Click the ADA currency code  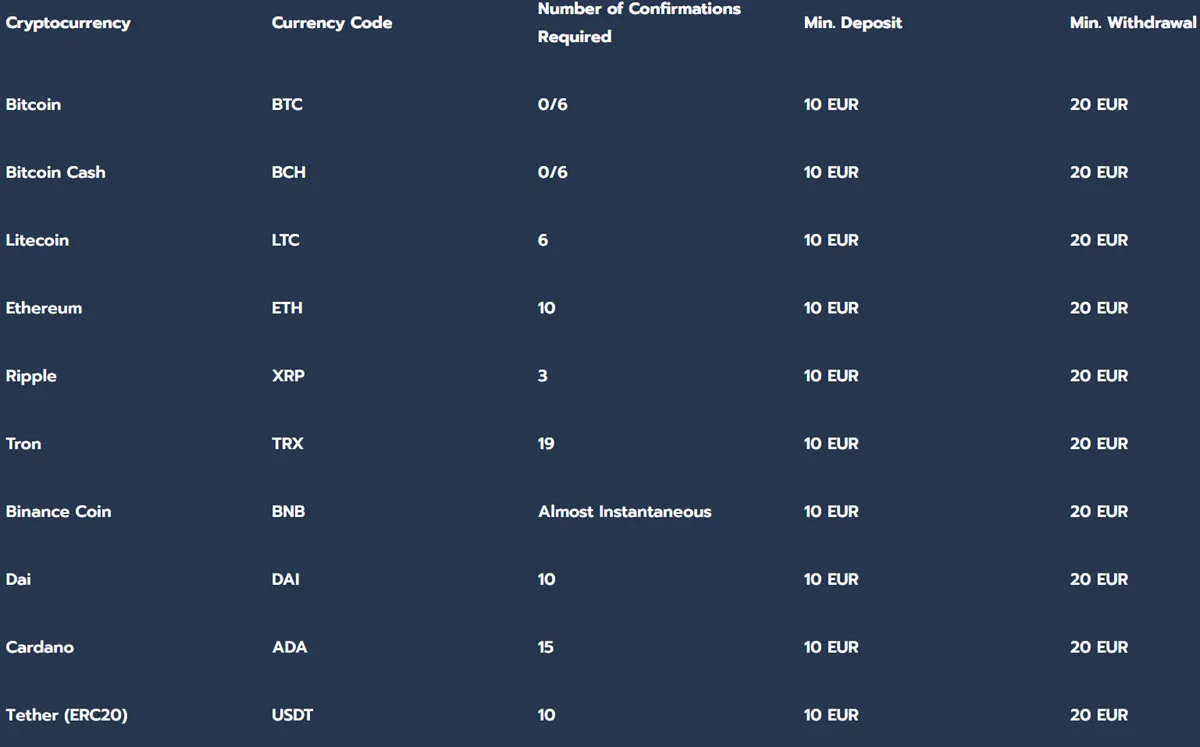[x=289, y=647]
